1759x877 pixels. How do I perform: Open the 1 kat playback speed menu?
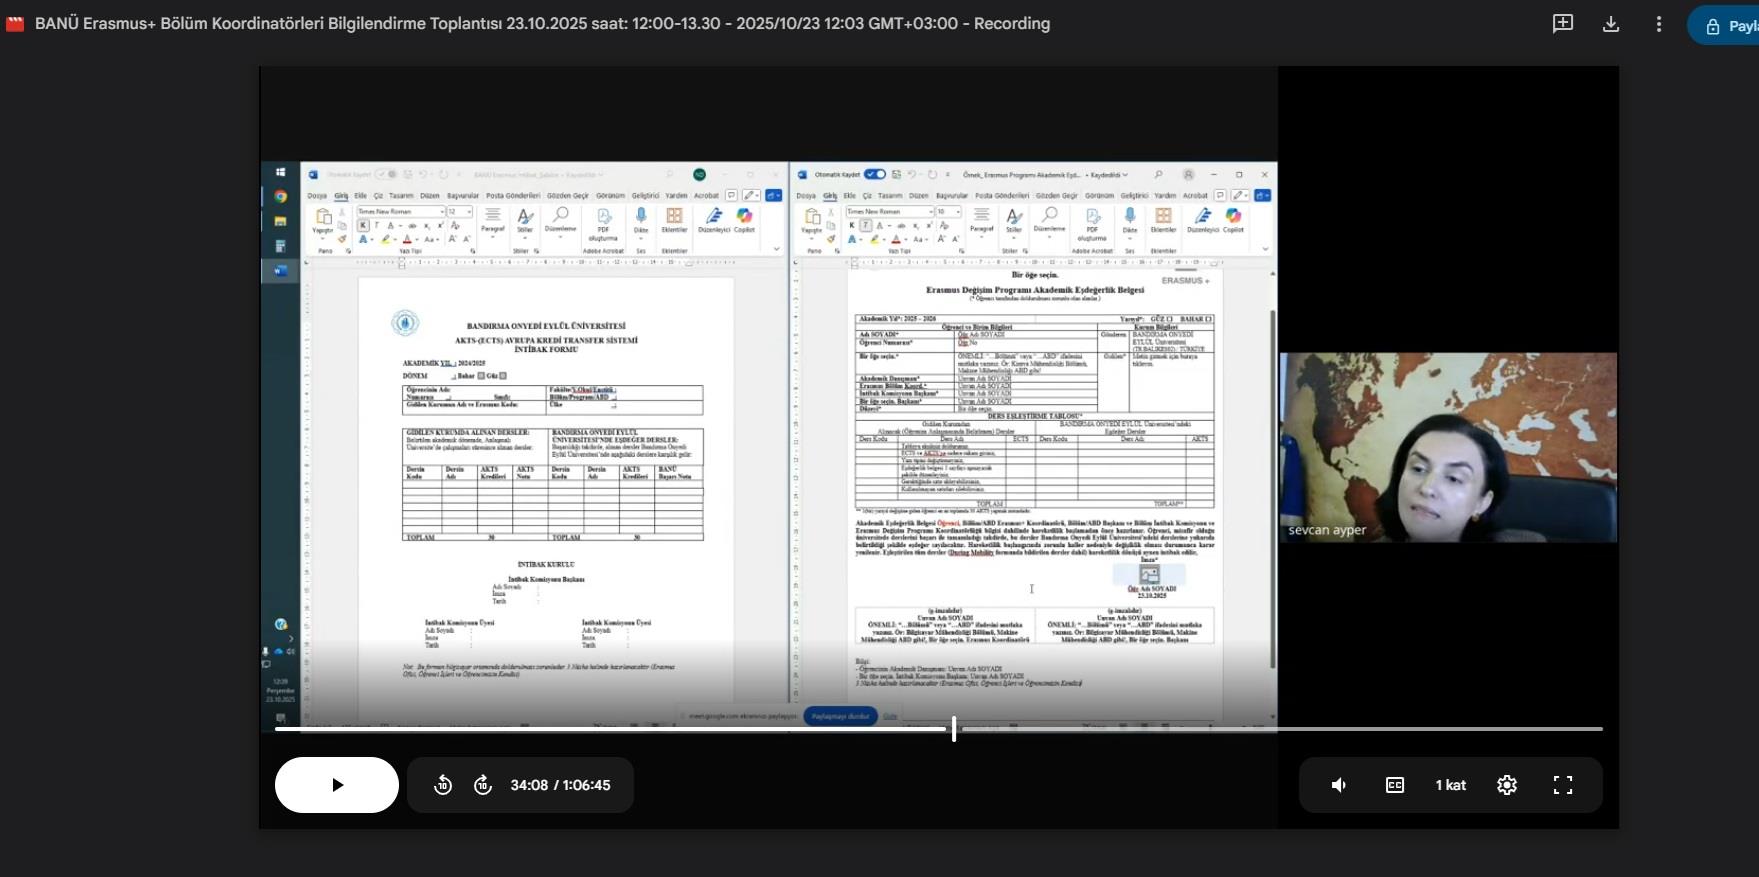point(1451,785)
